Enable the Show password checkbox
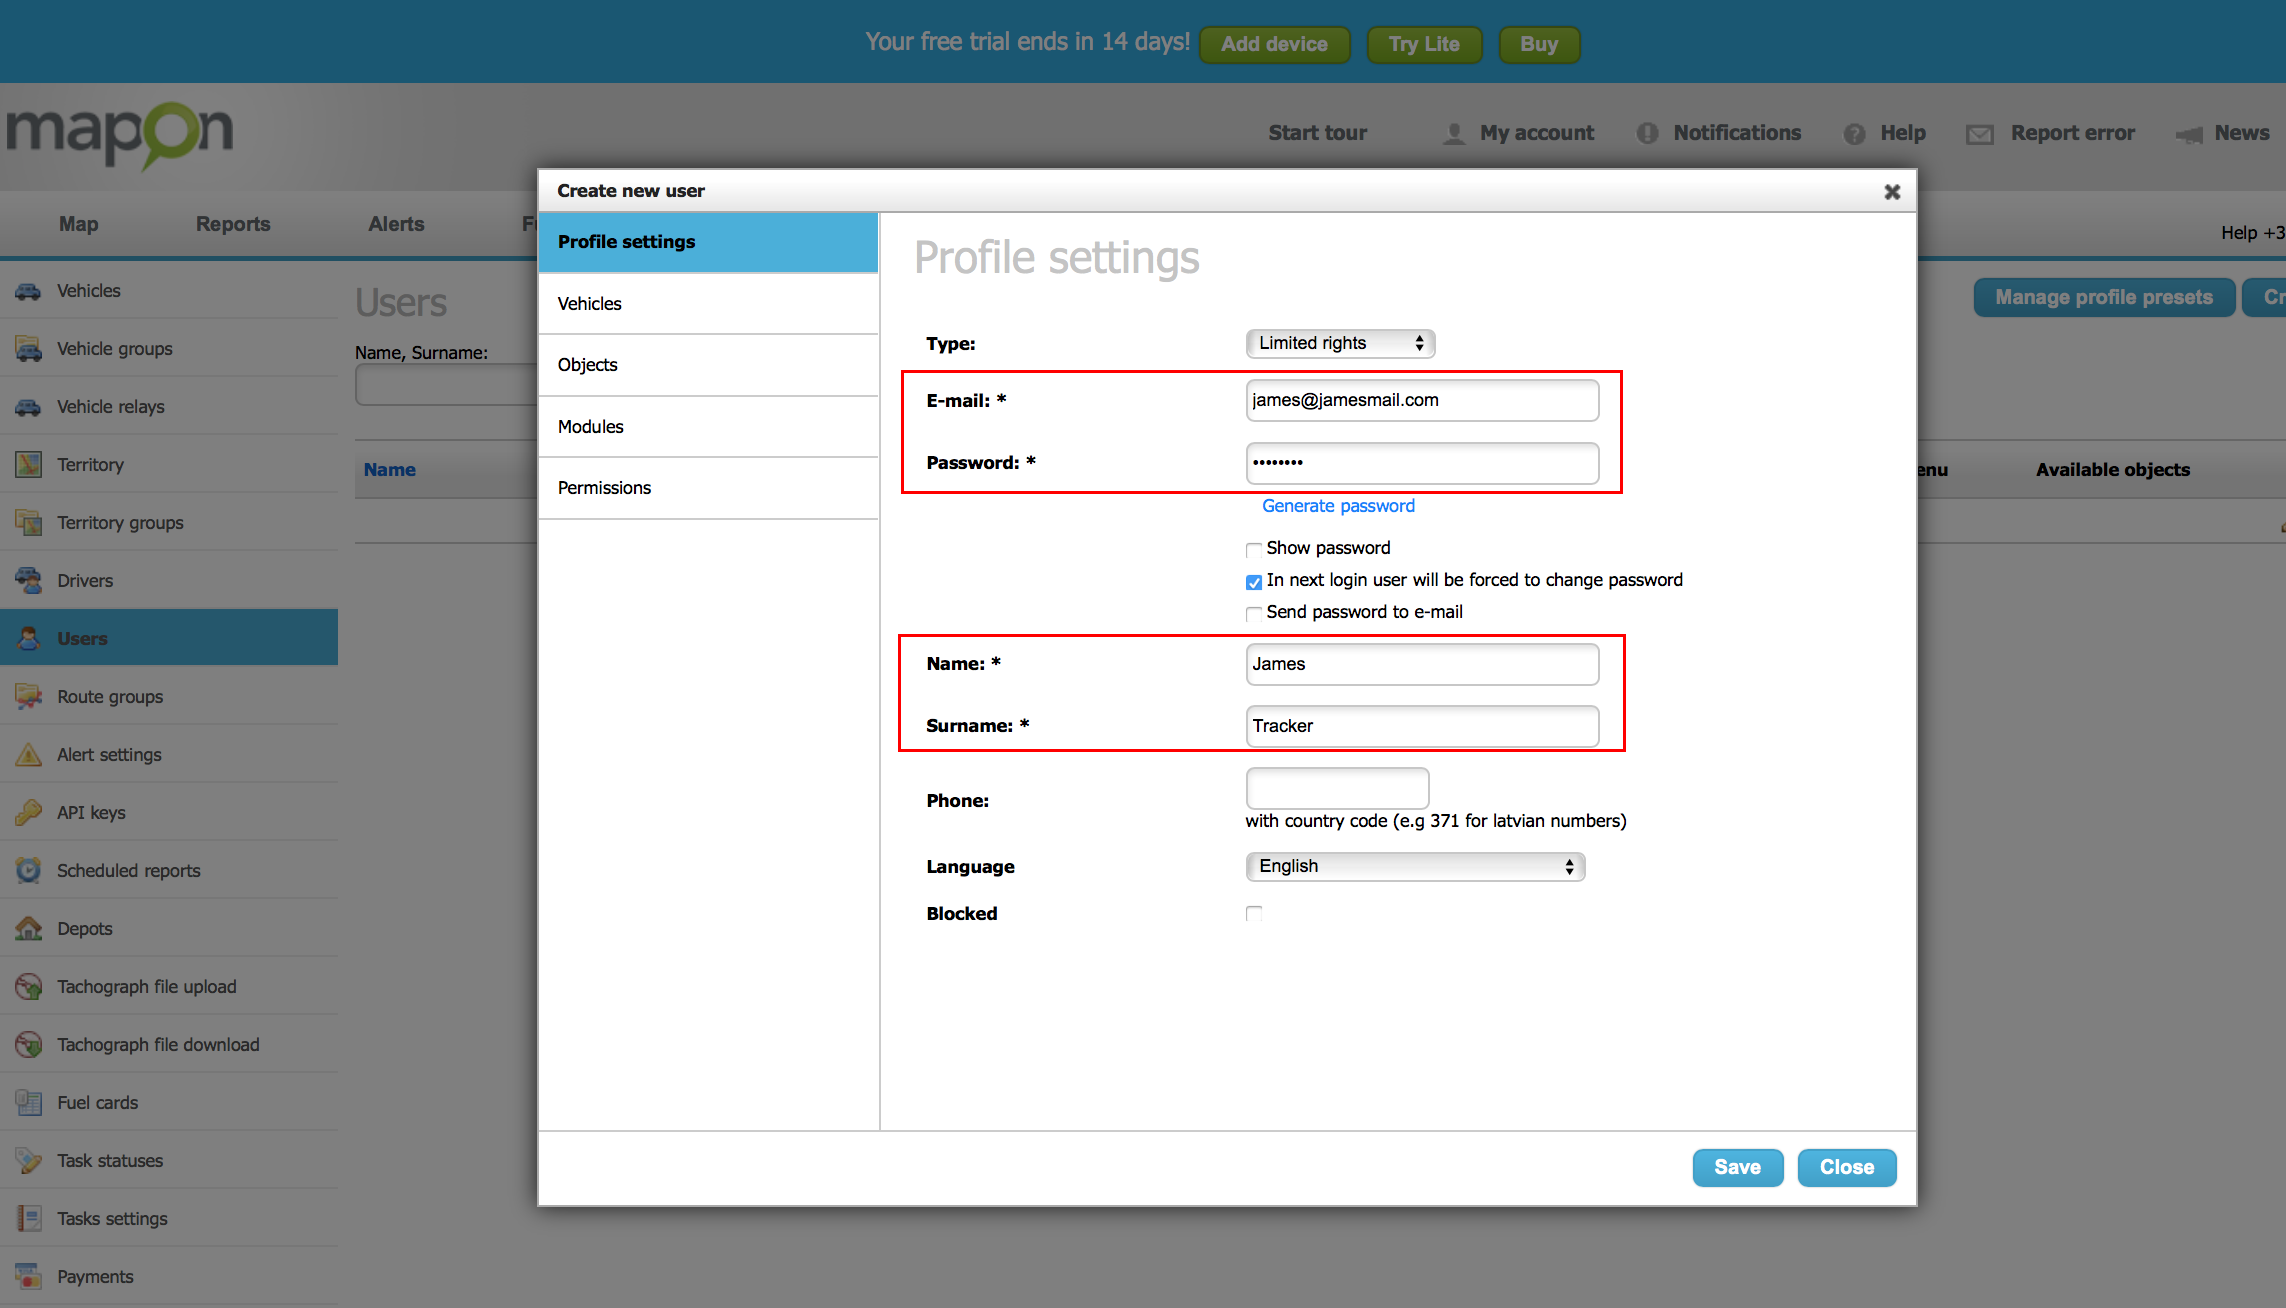The height and width of the screenshot is (1308, 2286). coord(1253,549)
